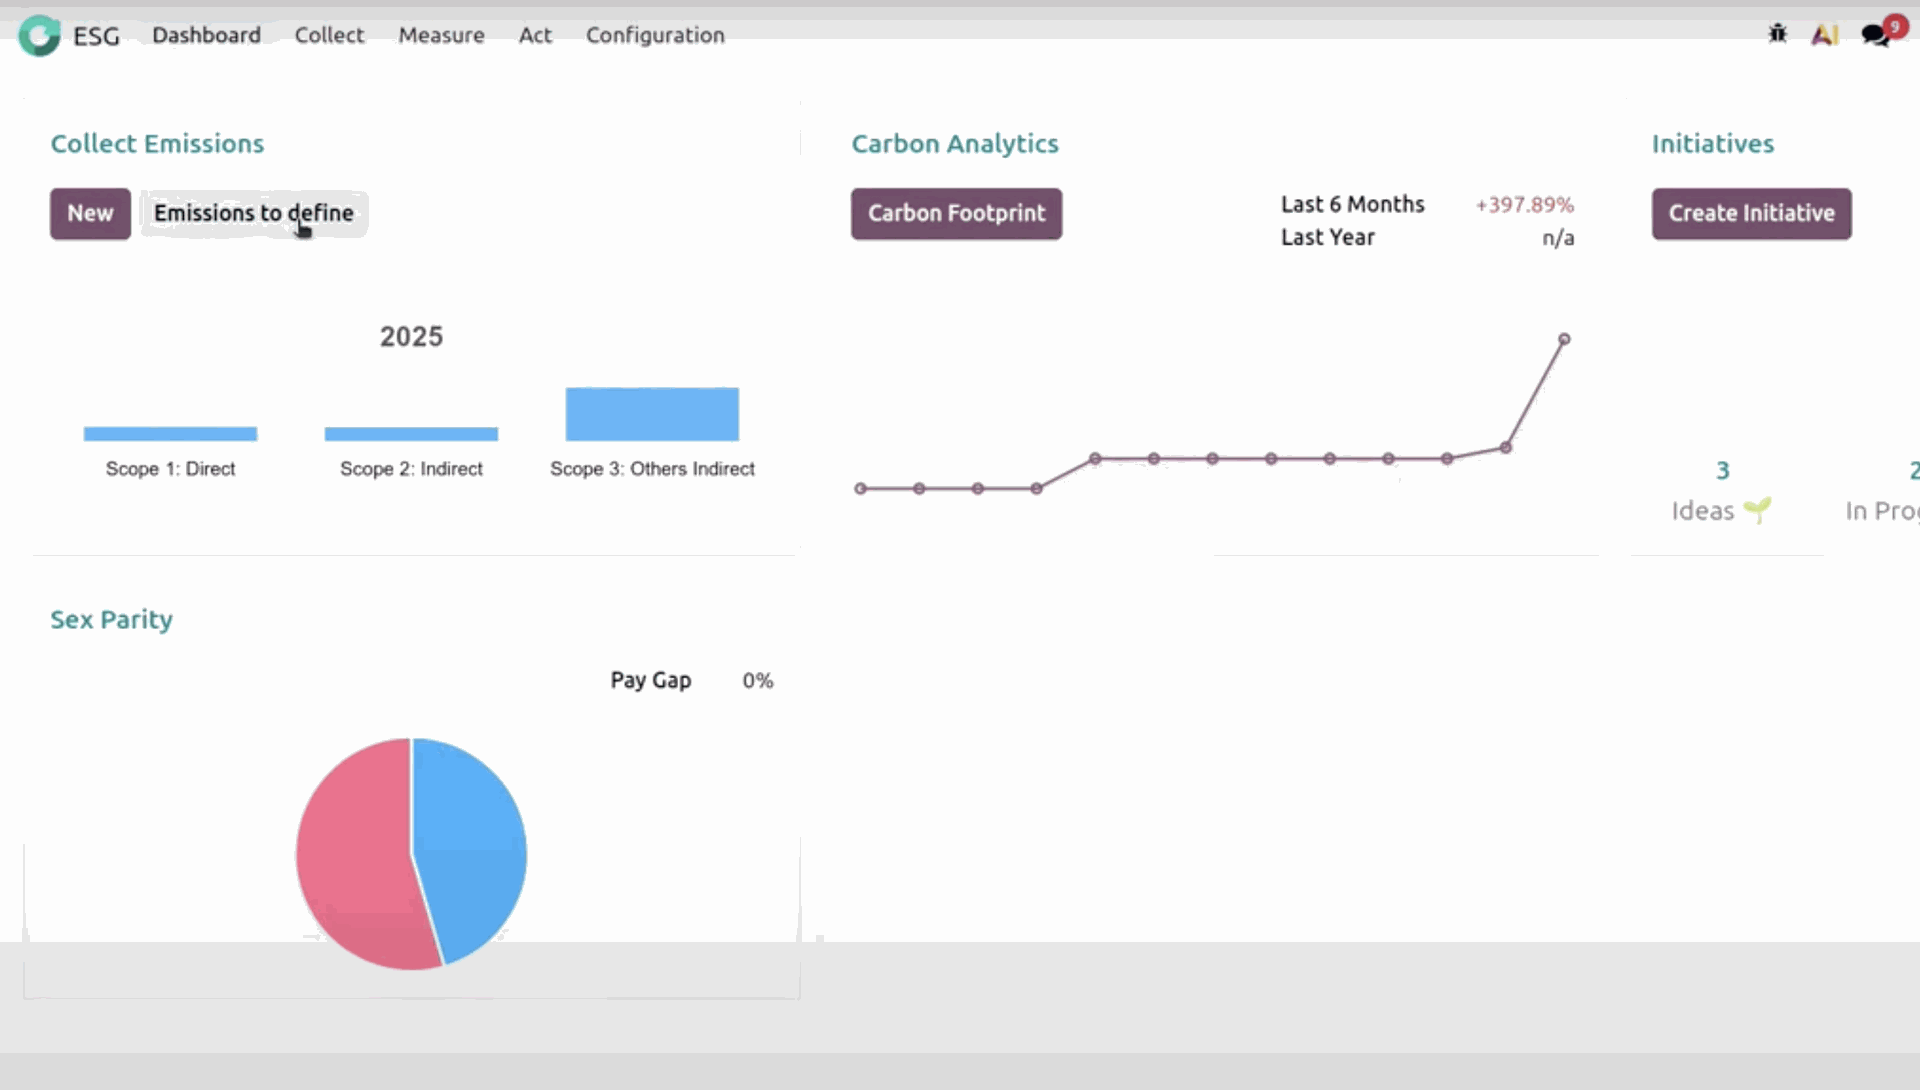Open the messaging conversations icon
This screenshot has width=1920, height=1090.
click(x=1875, y=36)
